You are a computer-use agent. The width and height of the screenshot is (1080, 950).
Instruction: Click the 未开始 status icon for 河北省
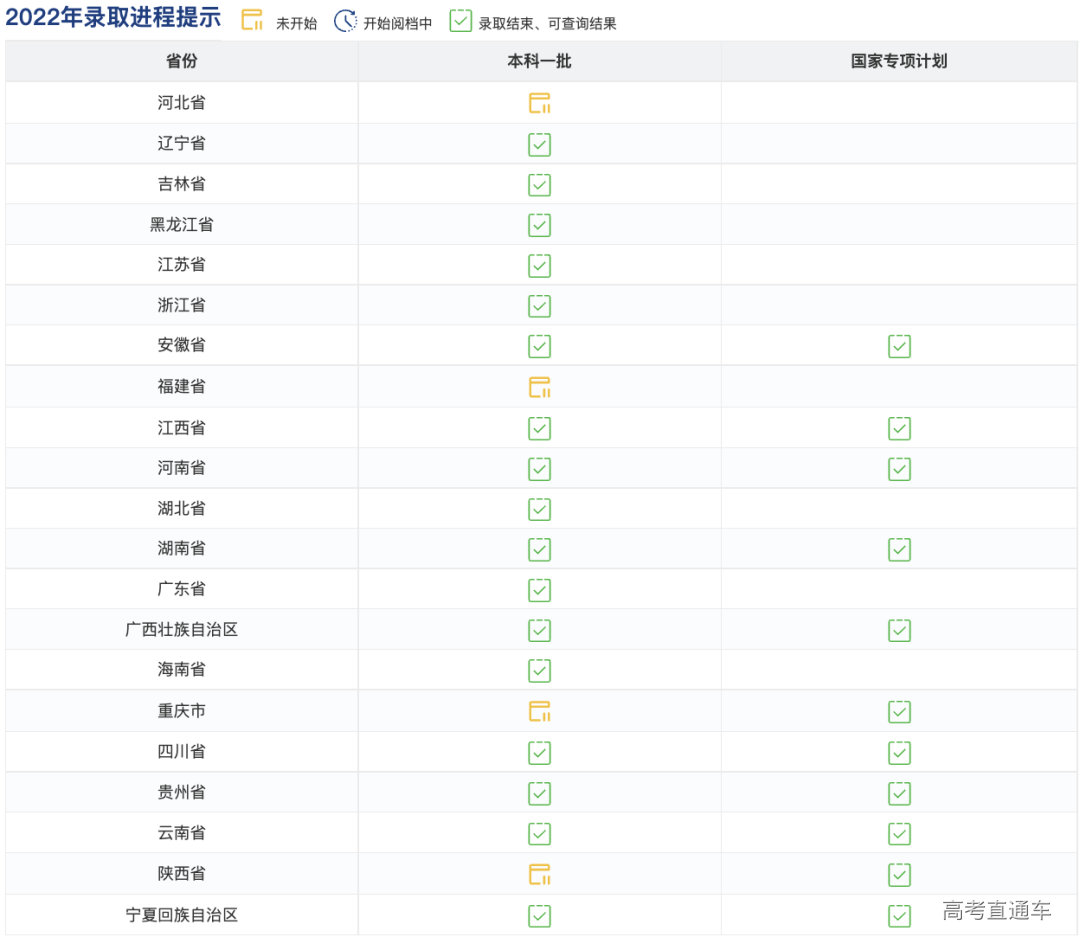539,102
